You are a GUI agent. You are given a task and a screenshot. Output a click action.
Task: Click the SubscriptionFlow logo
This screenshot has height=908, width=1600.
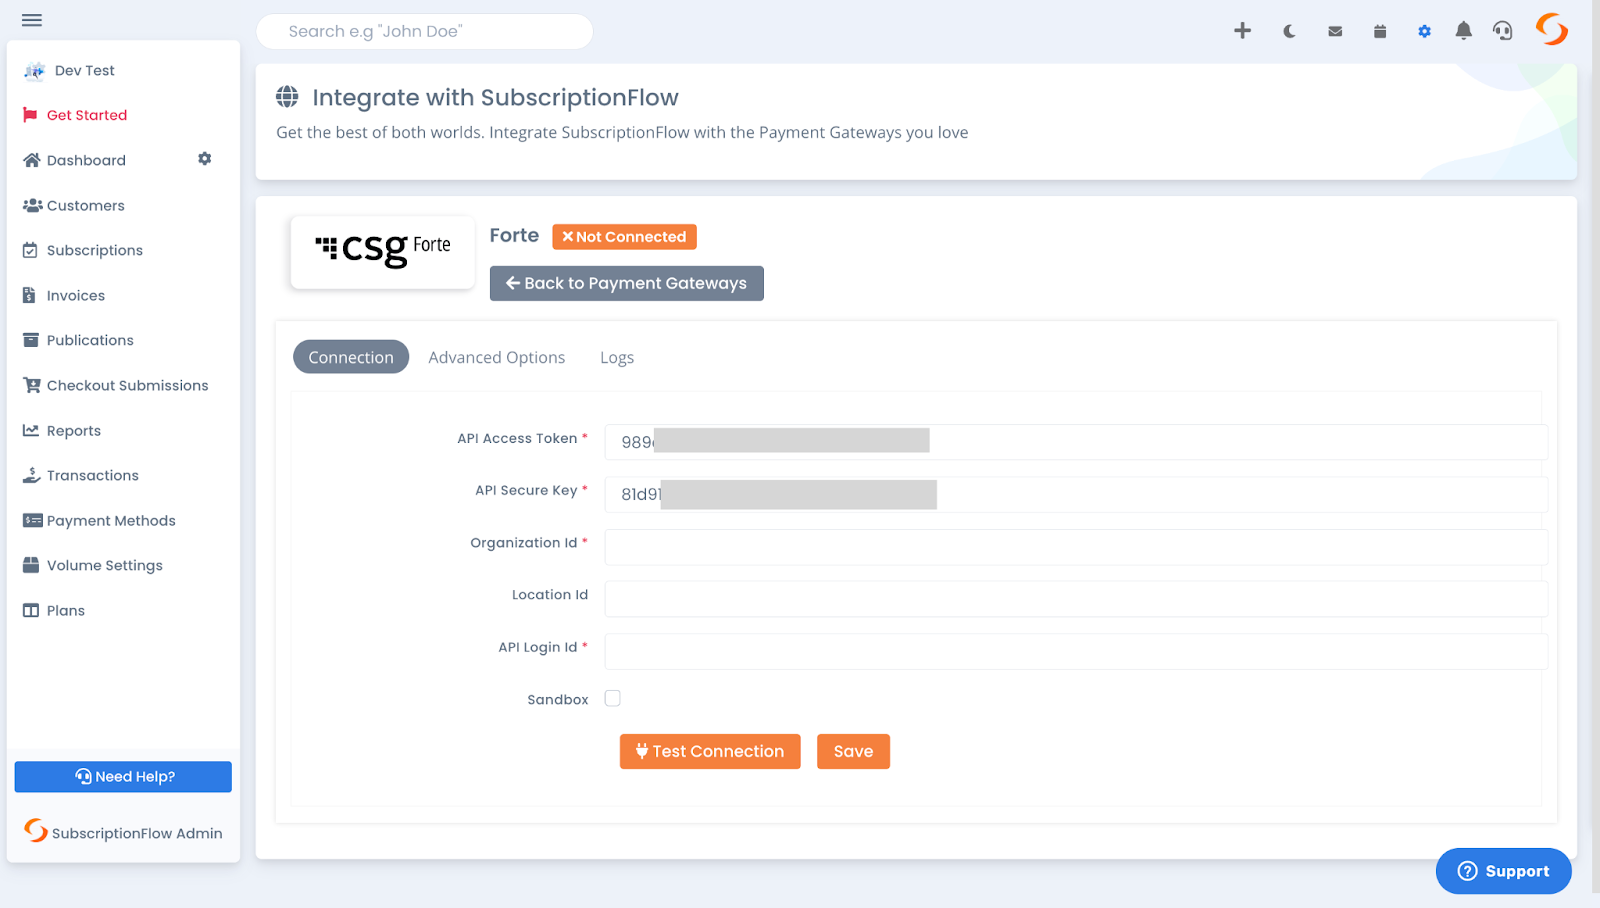click(x=1552, y=29)
